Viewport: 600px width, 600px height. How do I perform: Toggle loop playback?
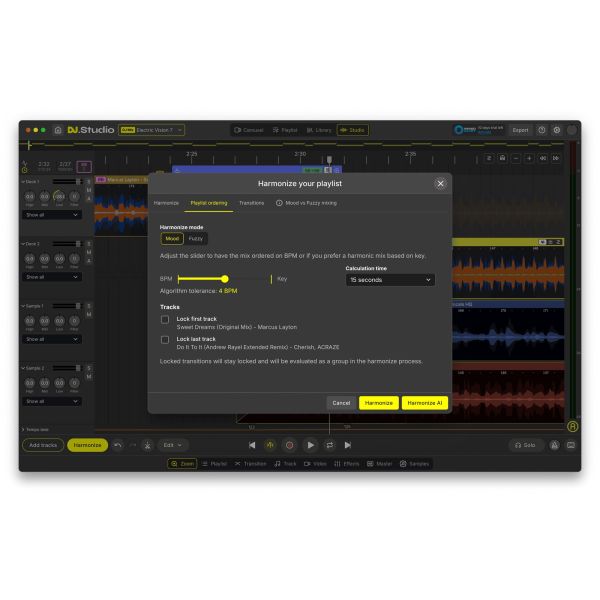pyautogui.click(x=329, y=445)
